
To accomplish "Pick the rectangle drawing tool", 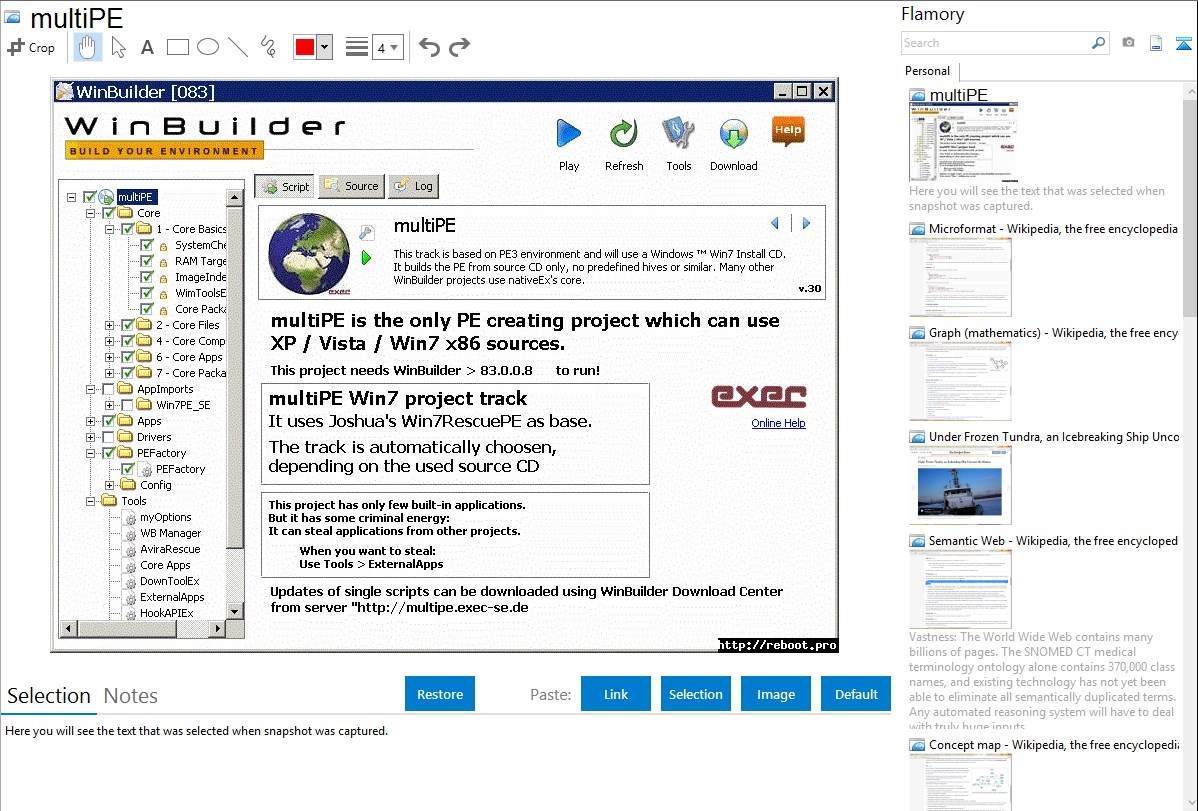I will click(177, 47).
